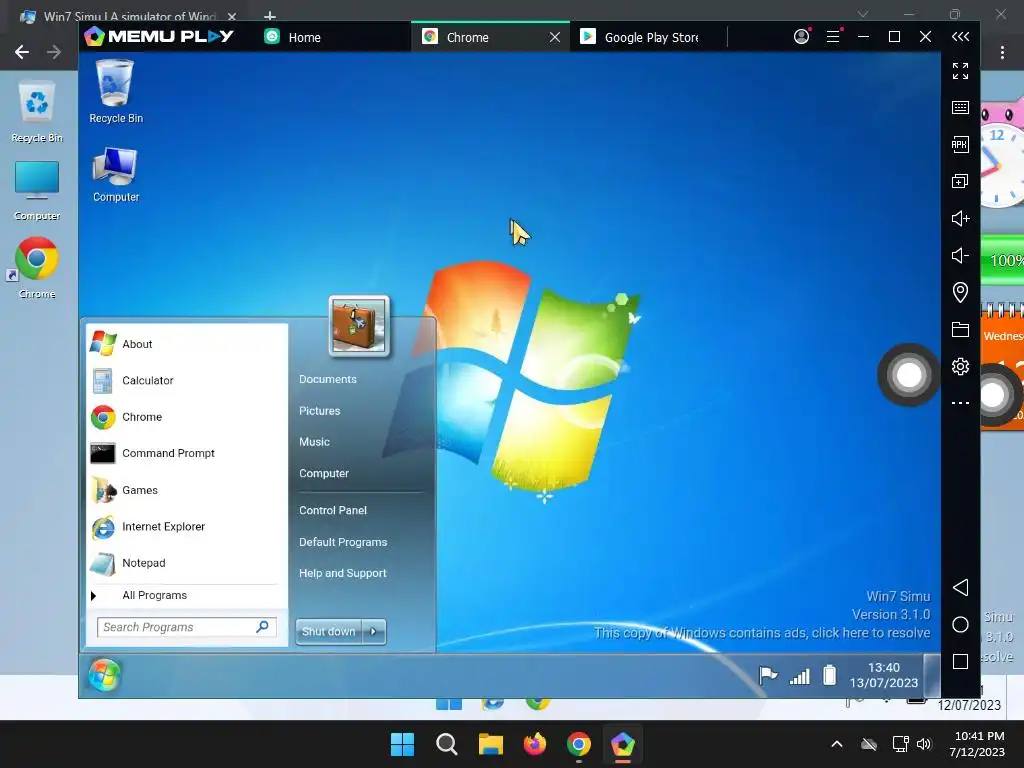1024x768 pixels.
Task: Click the Shut down button
Action: point(328,632)
